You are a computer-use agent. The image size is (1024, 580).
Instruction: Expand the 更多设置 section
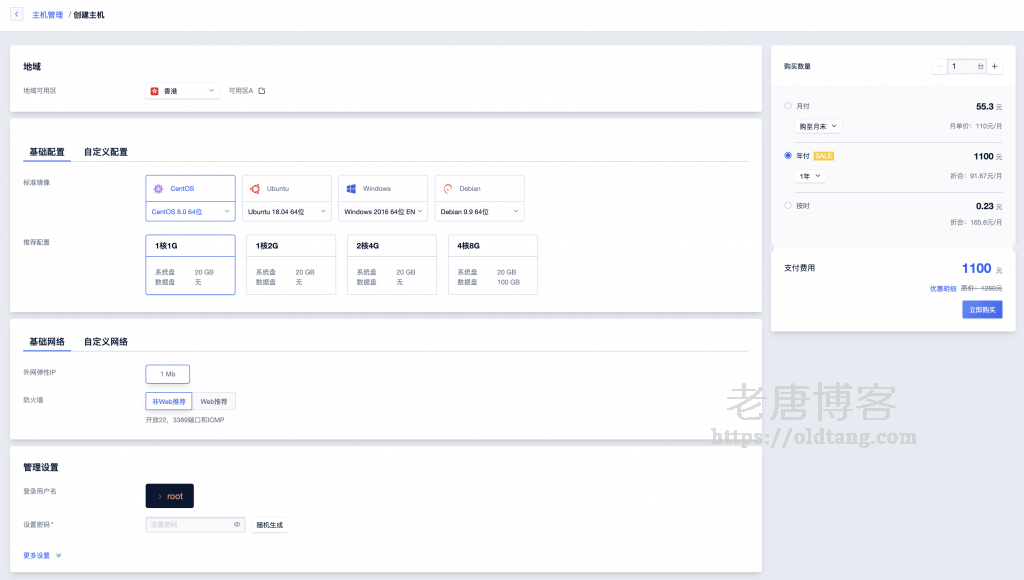(x=42, y=555)
